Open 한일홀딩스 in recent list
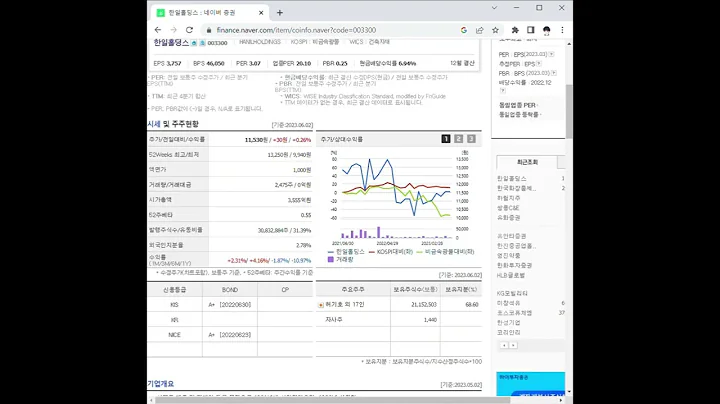The width and height of the screenshot is (720, 404). [x=512, y=179]
